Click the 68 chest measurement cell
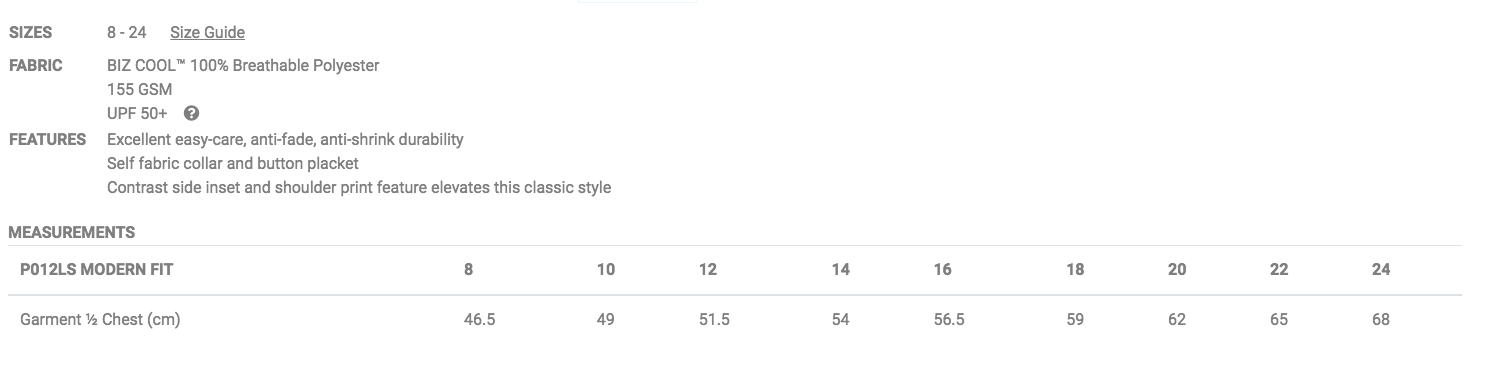The height and width of the screenshot is (373, 1511). (1381, 320)
